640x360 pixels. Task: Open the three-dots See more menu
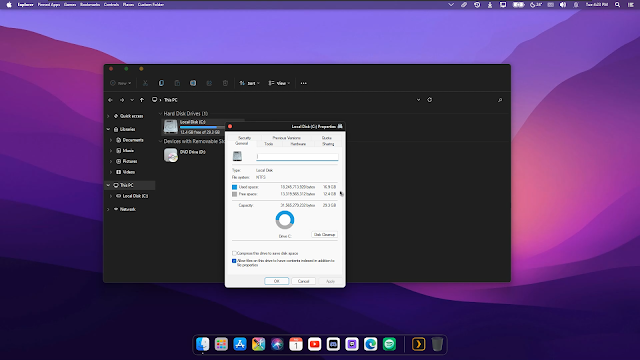(x=304, y=83)
